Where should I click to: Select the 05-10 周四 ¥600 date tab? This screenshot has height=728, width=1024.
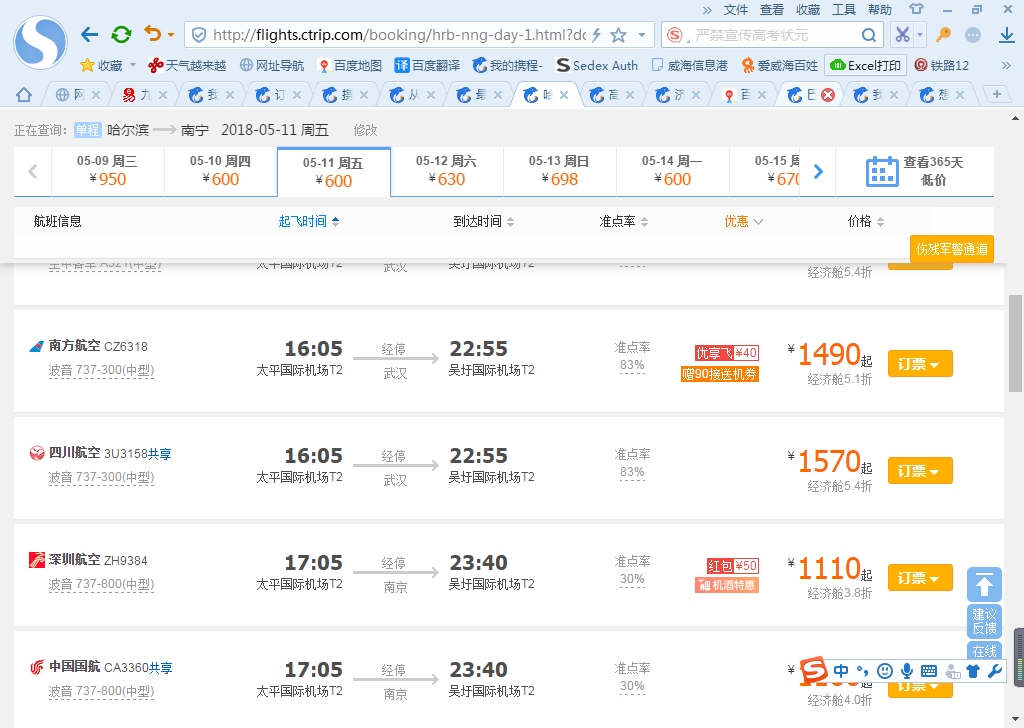pos(221,171)
